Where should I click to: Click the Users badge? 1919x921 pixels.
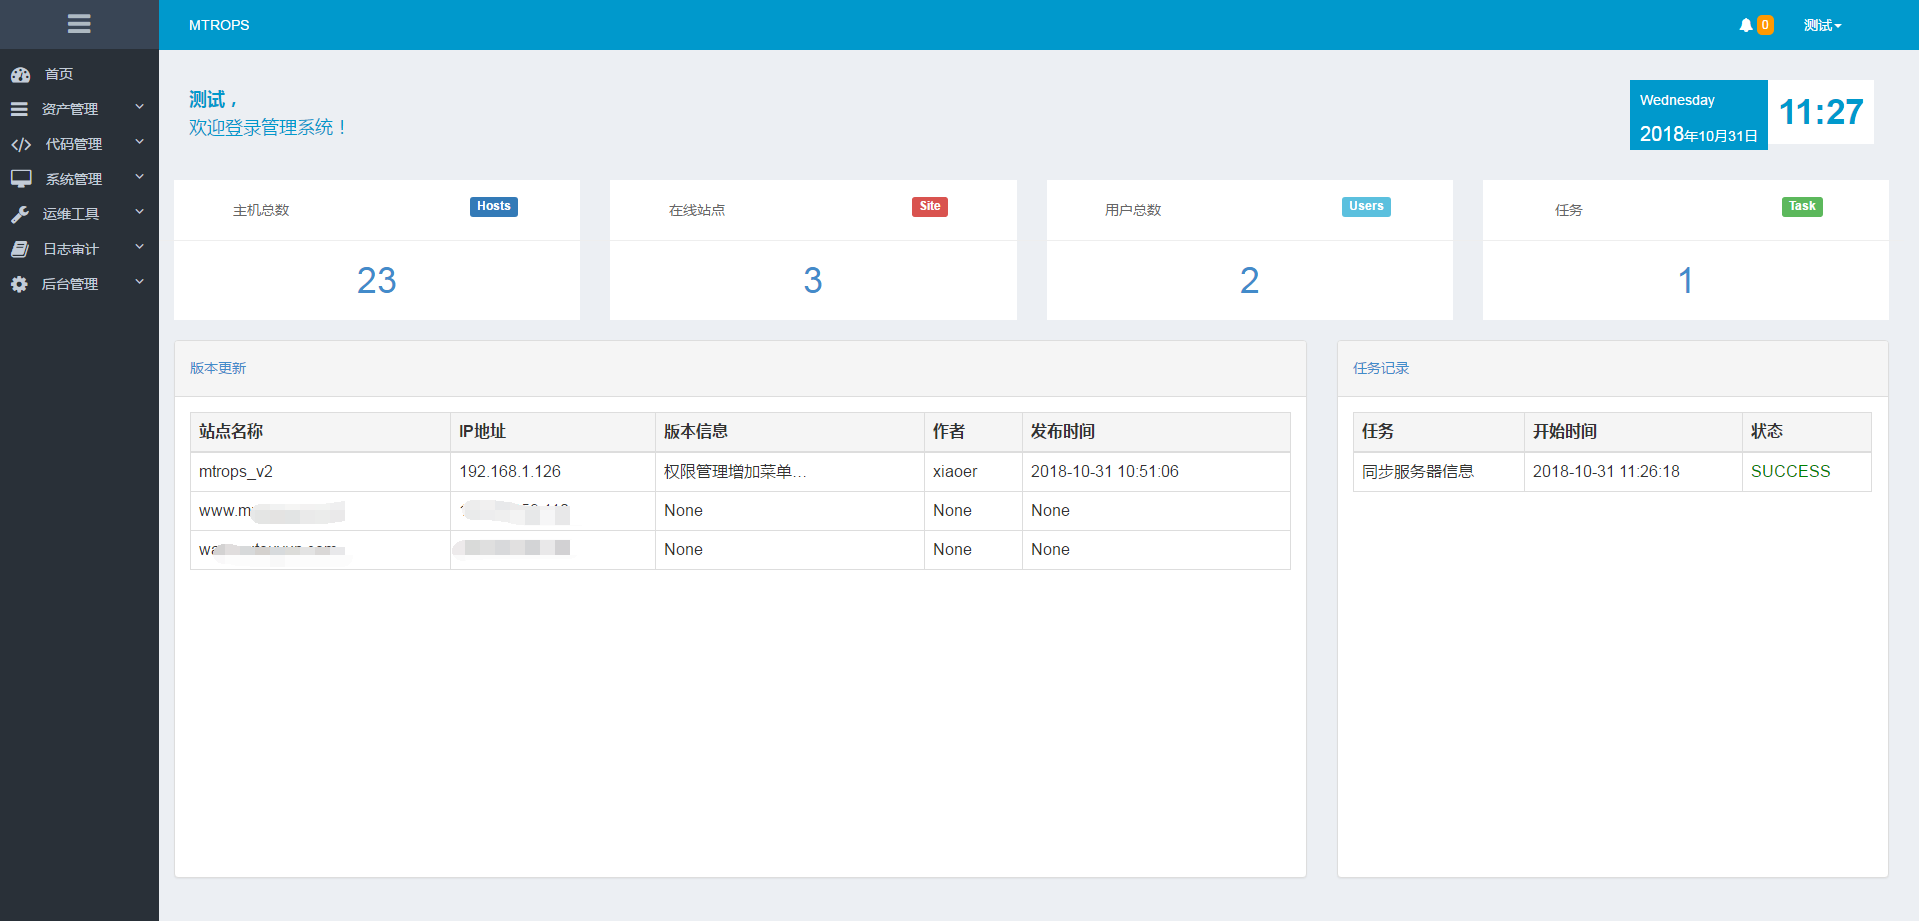pos(1366,207)
